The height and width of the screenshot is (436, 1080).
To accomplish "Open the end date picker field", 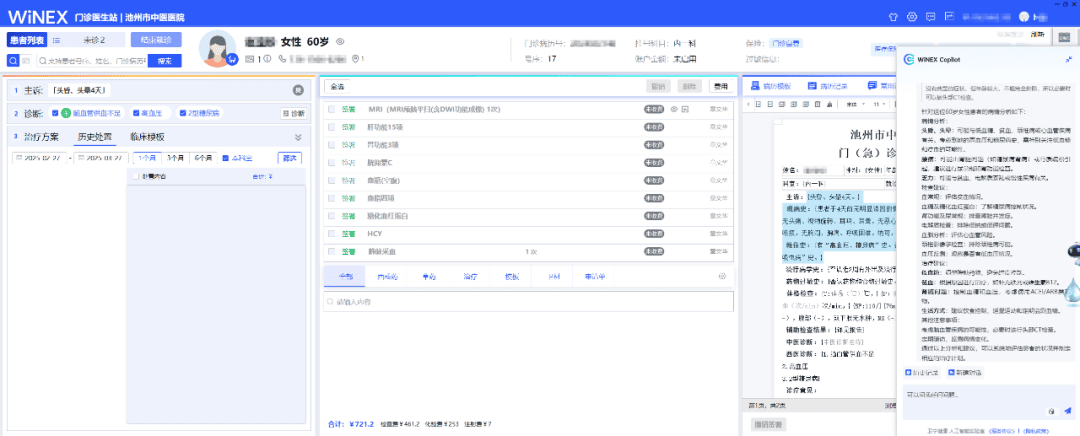I will [103, 158].
